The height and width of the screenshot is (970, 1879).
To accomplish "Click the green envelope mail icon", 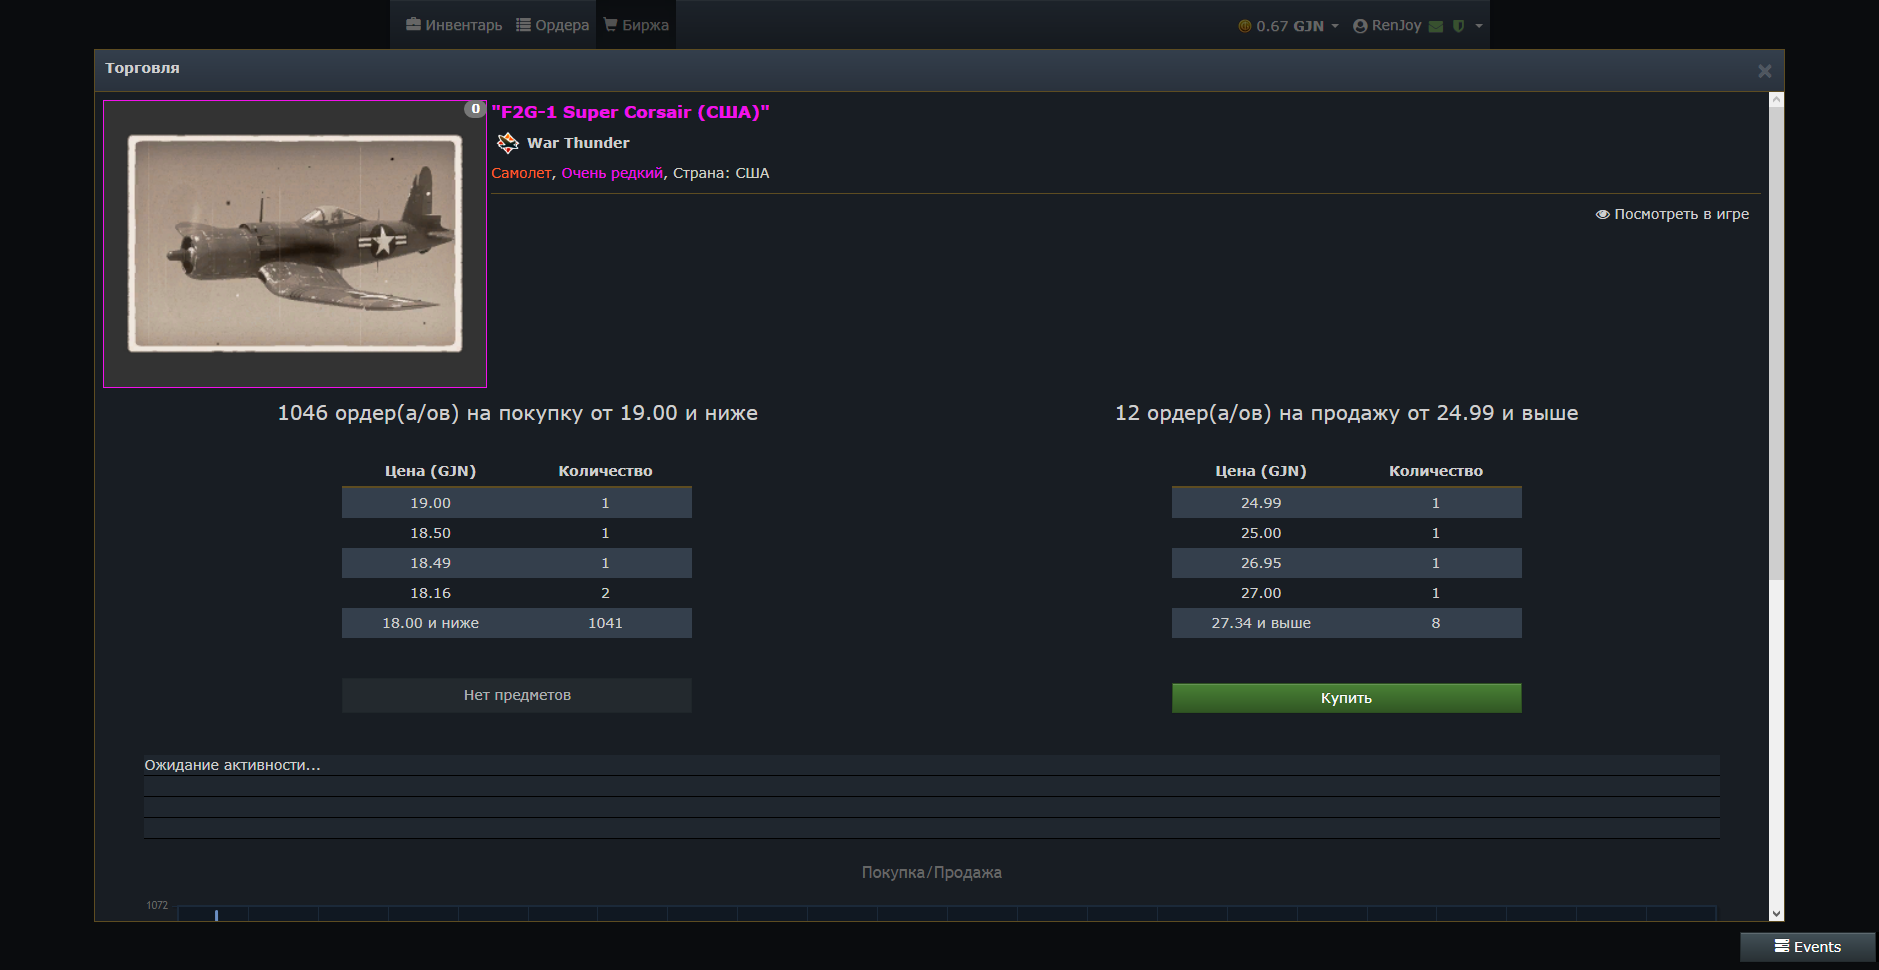I will click(x=1436, y=26).
